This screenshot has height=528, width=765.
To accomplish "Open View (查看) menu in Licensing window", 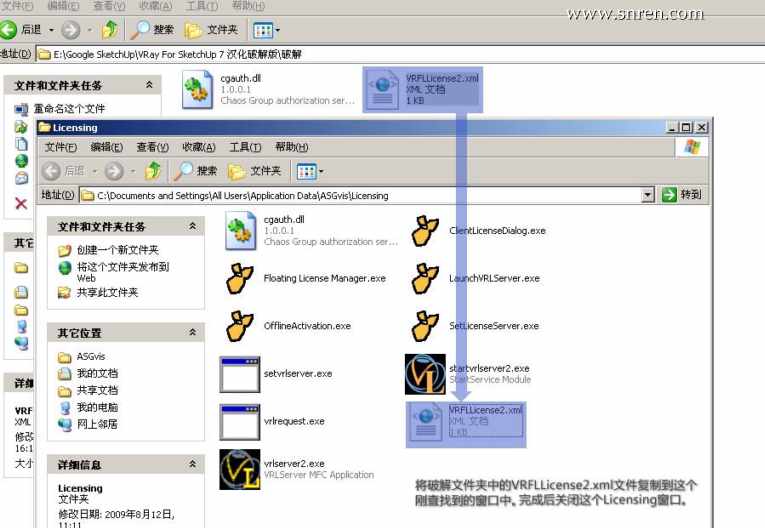I will (152, 147).
